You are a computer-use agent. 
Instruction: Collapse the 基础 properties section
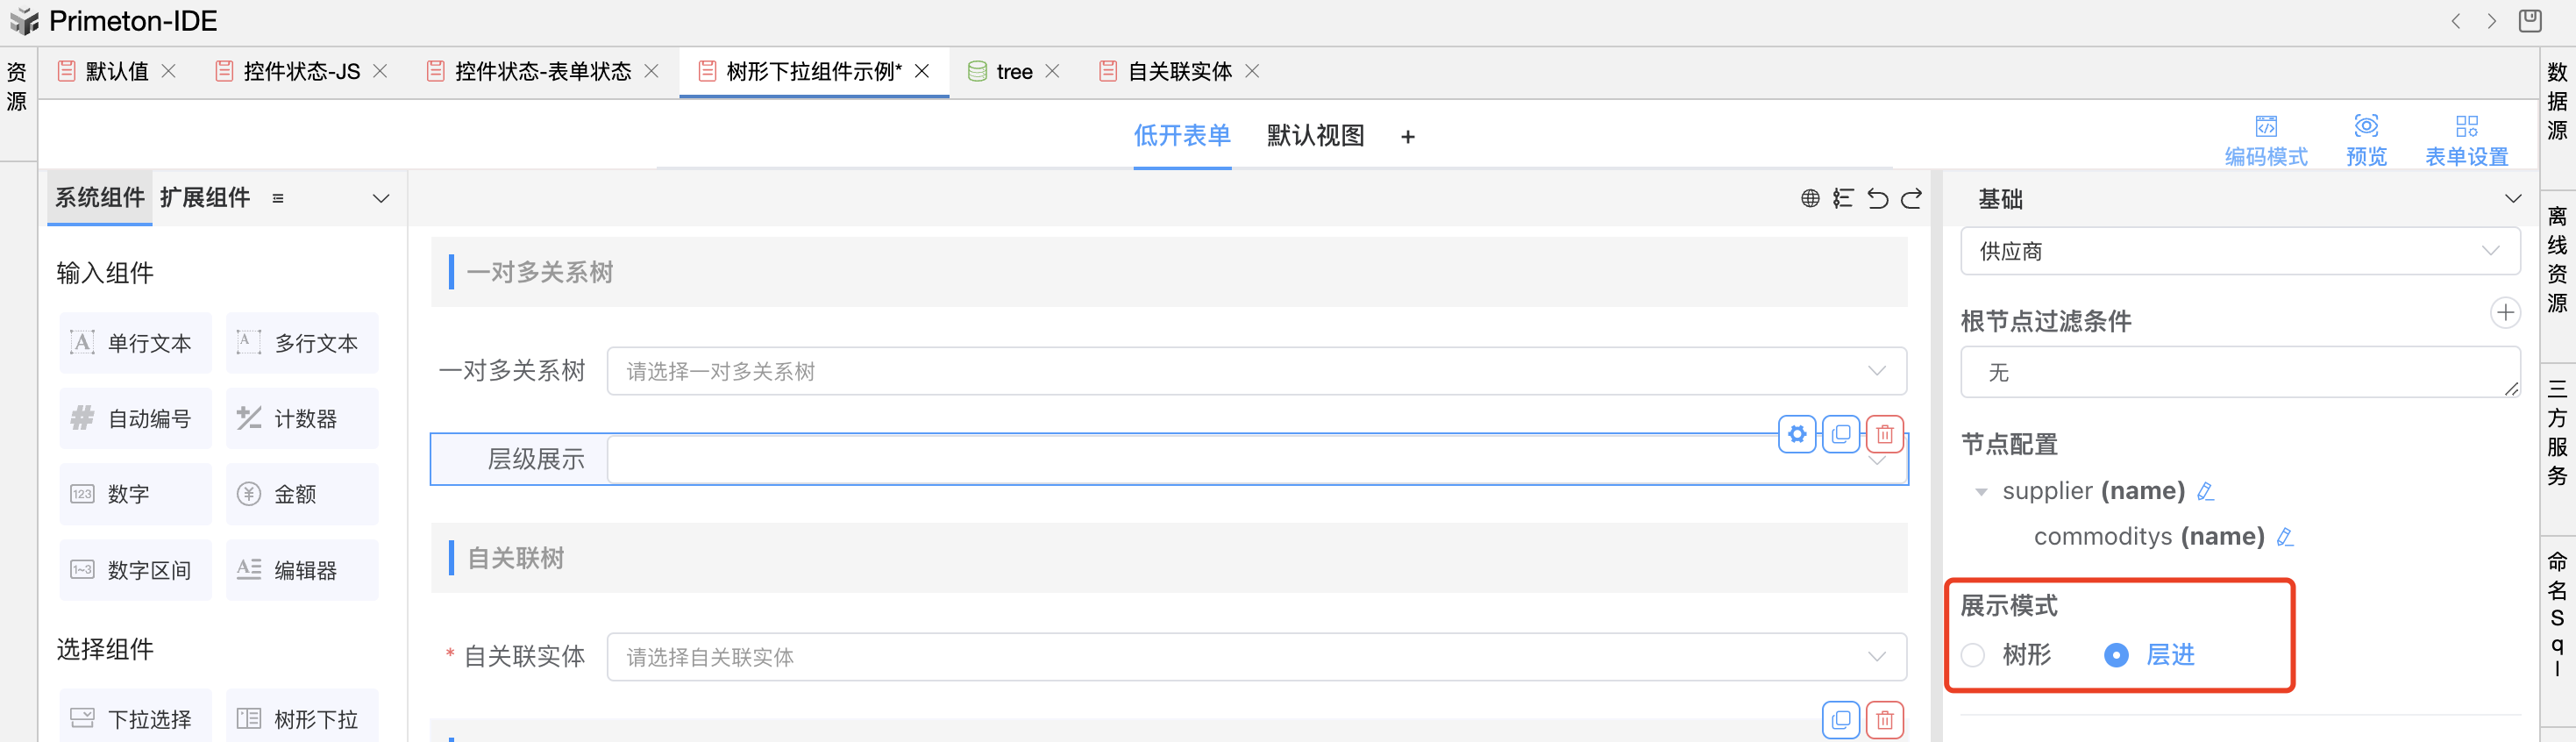point(2512,199)
